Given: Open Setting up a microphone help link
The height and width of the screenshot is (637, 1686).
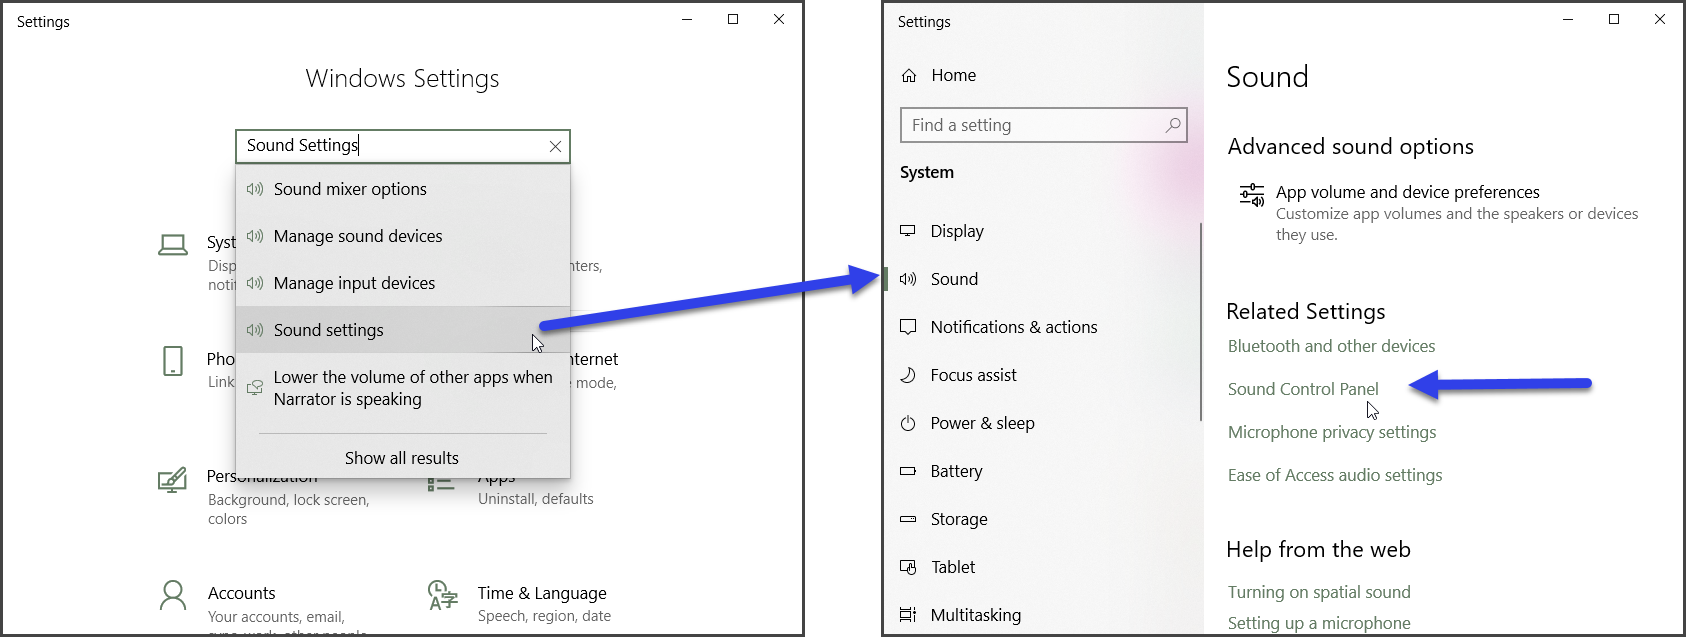Looking at the screenshot, I should 1319,623.
